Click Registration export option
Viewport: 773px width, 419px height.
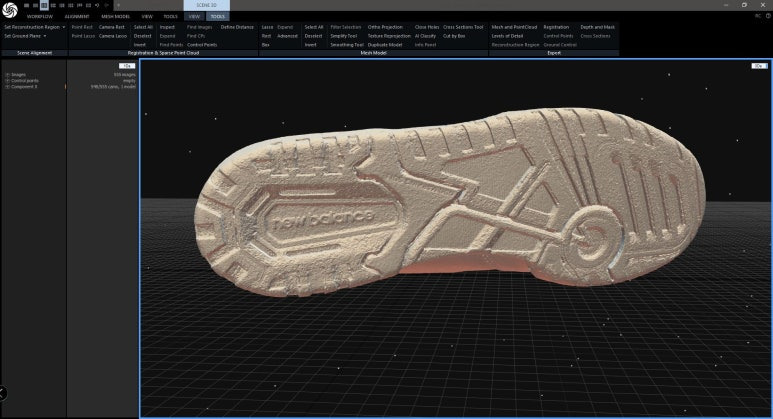tap(556, 27)
